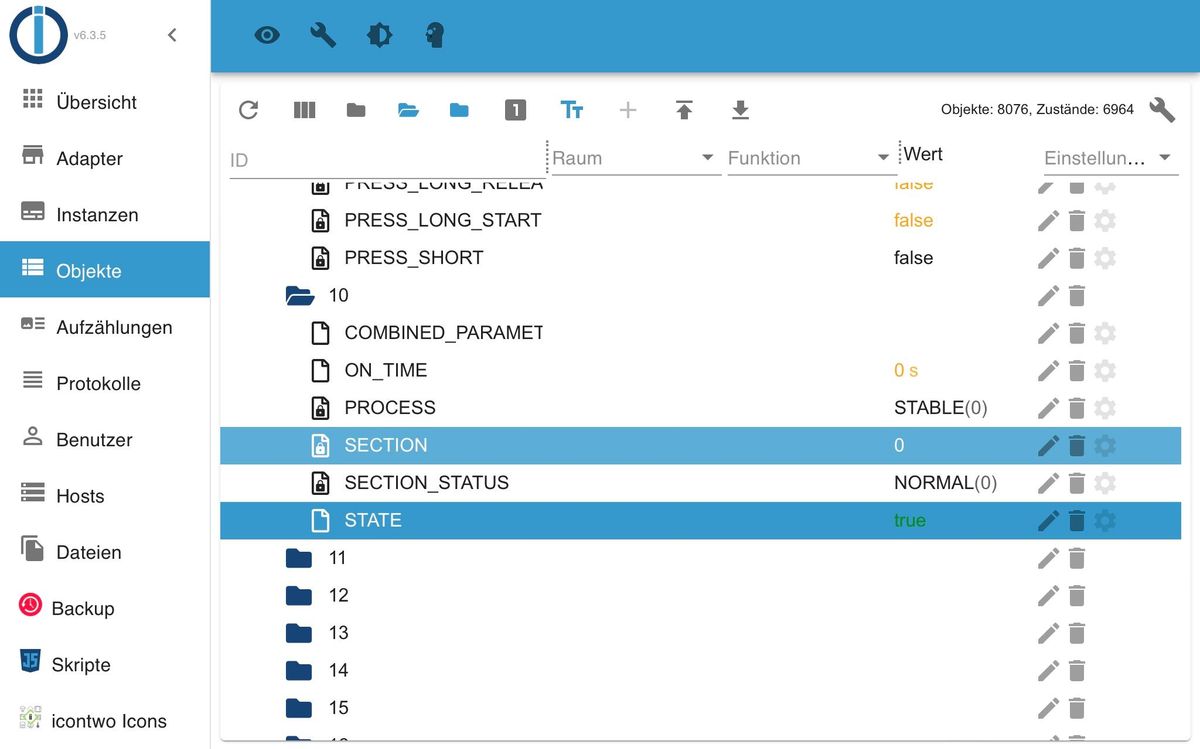Screen dimensions: 1200x749
Task: Click the wrench icon in the blue header
Action: point(323,36)
